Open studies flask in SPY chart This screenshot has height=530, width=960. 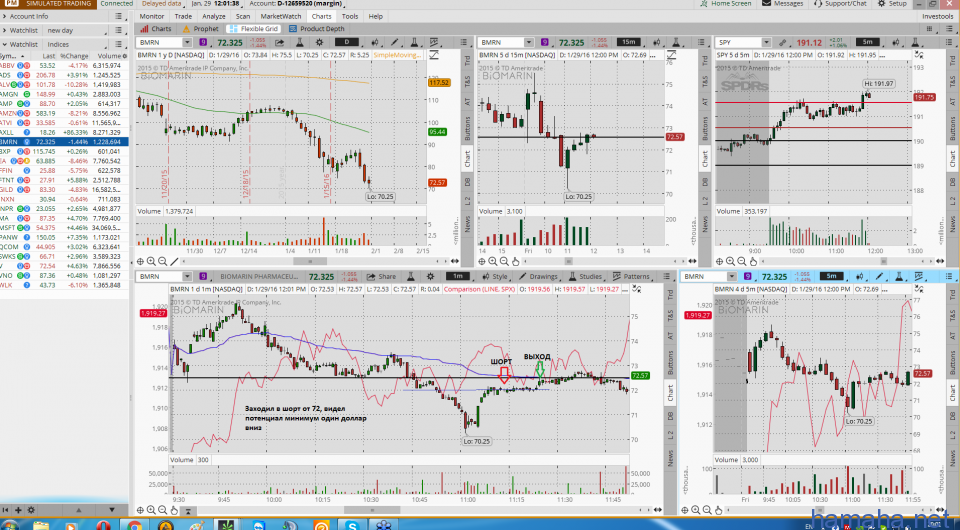(x=915, y=42)
